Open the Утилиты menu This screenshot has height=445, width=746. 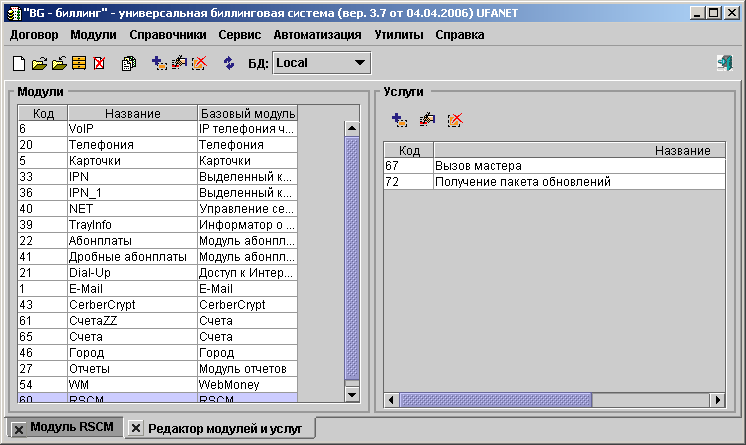399,34
